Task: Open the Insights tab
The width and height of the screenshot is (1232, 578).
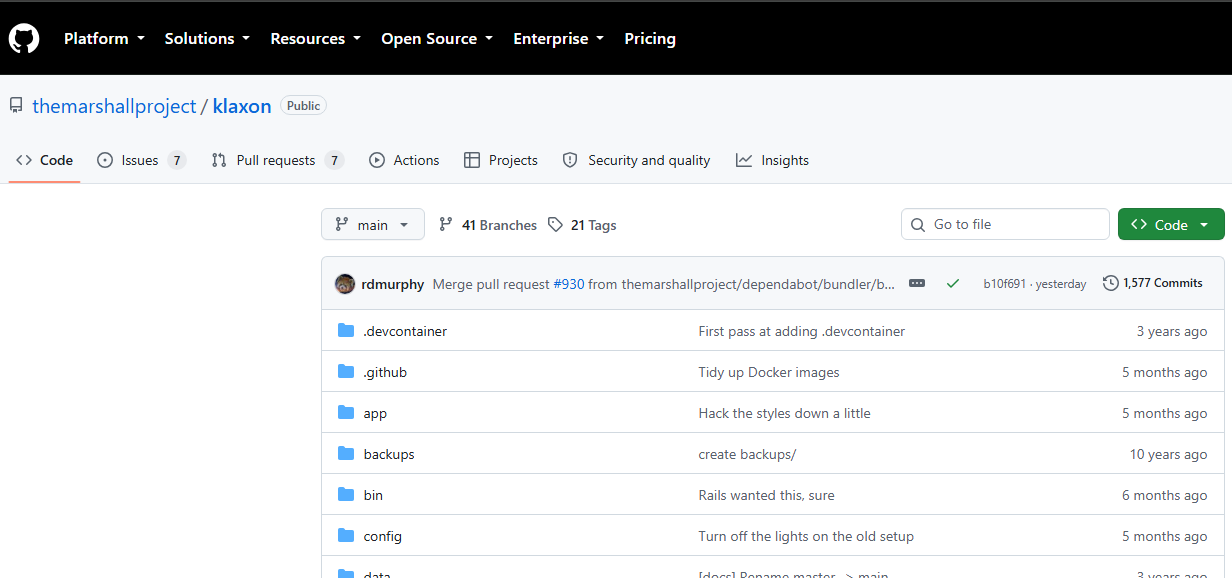Action: pos(772,160)
